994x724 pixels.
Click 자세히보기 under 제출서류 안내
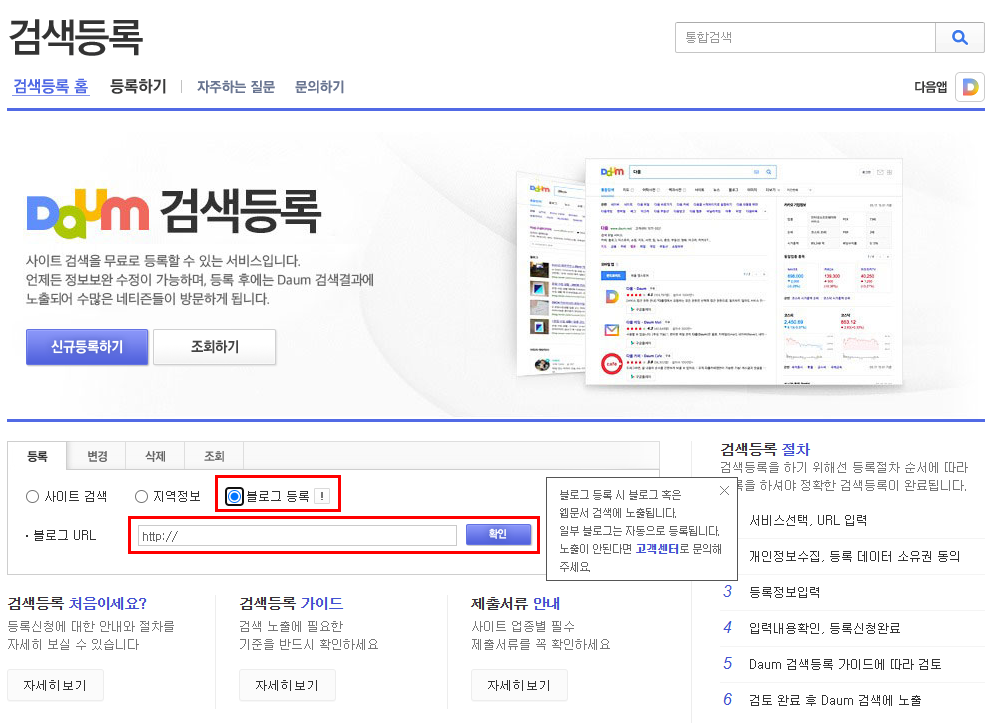click(x=519, y=685)
